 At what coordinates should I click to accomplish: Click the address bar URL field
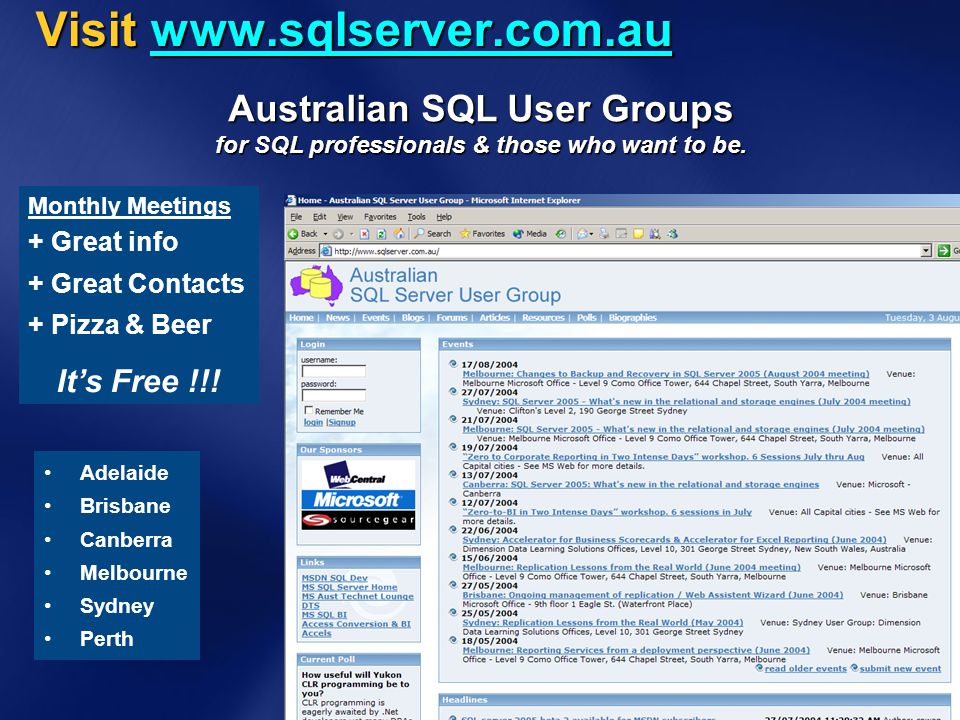(626, 251)
